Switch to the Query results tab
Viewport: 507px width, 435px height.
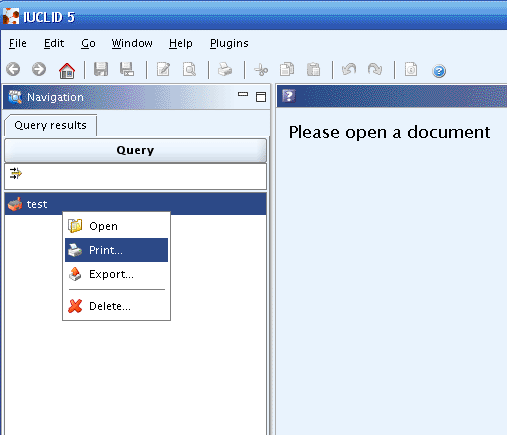click(51, 125)
